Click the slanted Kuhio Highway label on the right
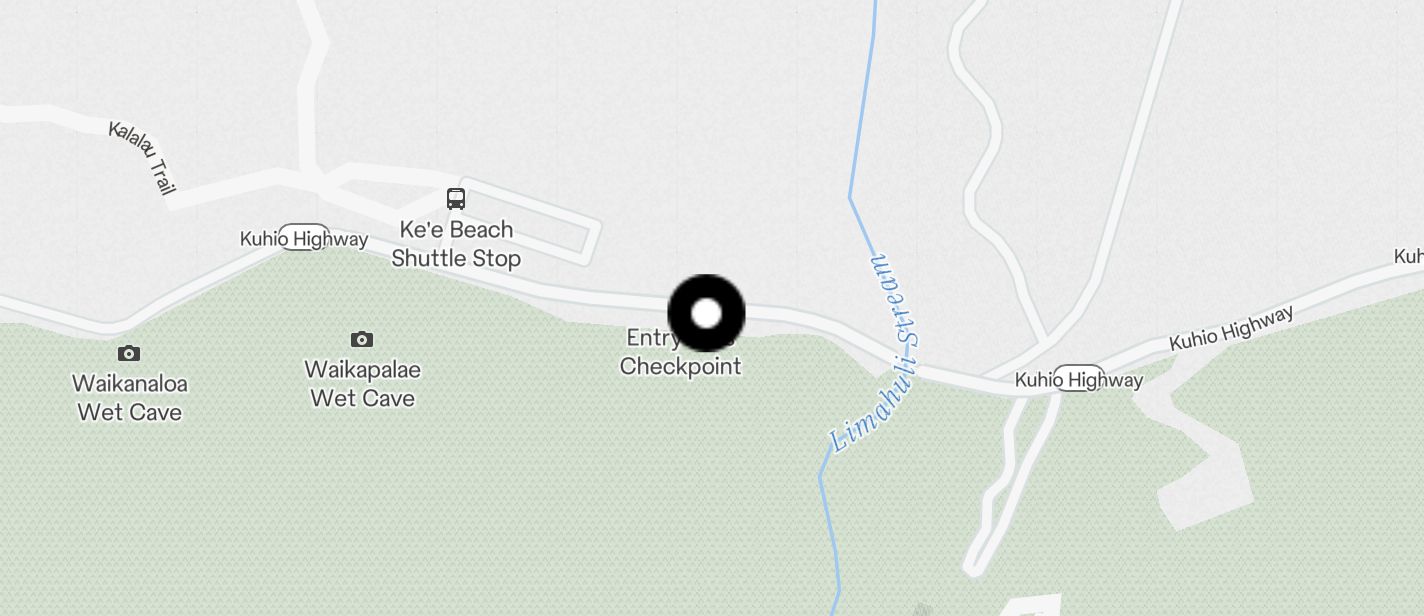Image resolution: width=1424 pixels, height=616 pixels. click(1231, 329)
